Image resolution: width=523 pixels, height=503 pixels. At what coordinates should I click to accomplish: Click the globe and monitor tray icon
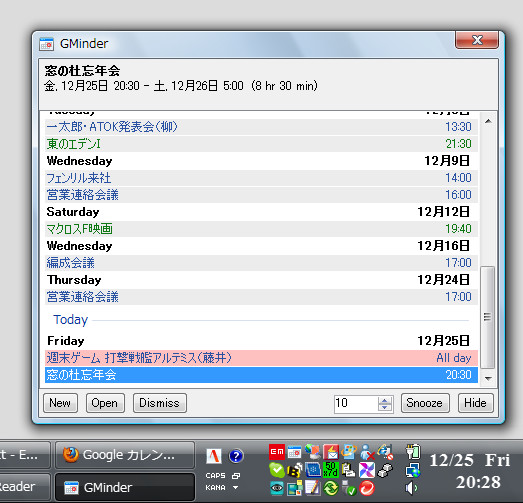coord(313,451)
